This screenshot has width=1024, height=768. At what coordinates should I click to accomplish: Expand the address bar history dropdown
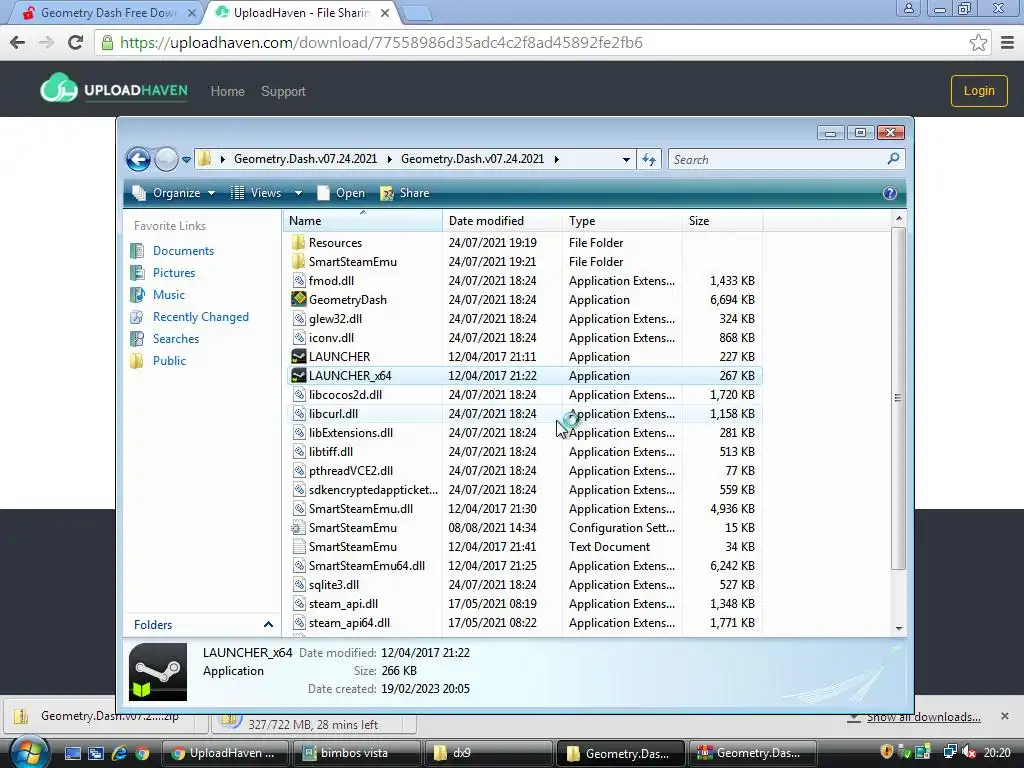click(x=626, y=159)
